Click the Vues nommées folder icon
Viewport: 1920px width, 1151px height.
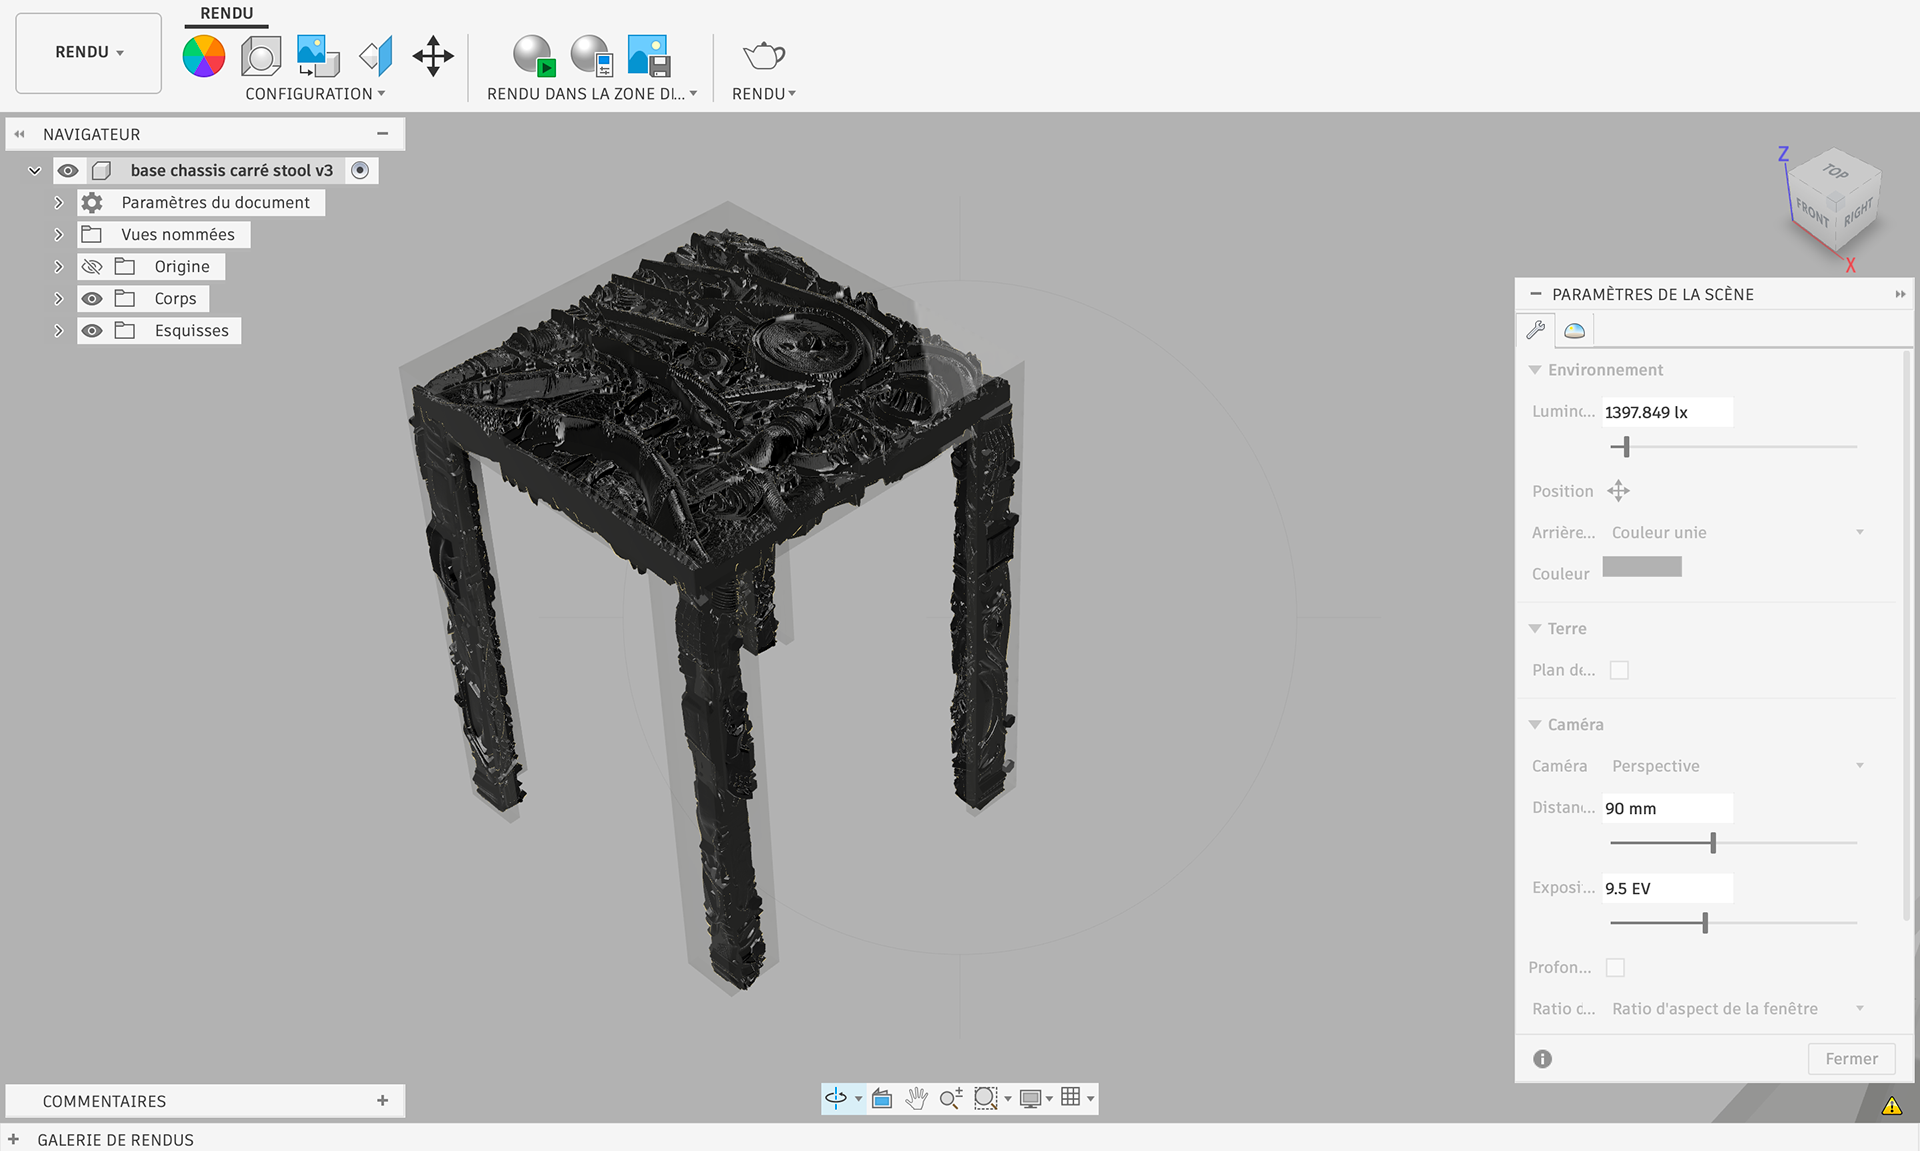click(x=92, y=235)
